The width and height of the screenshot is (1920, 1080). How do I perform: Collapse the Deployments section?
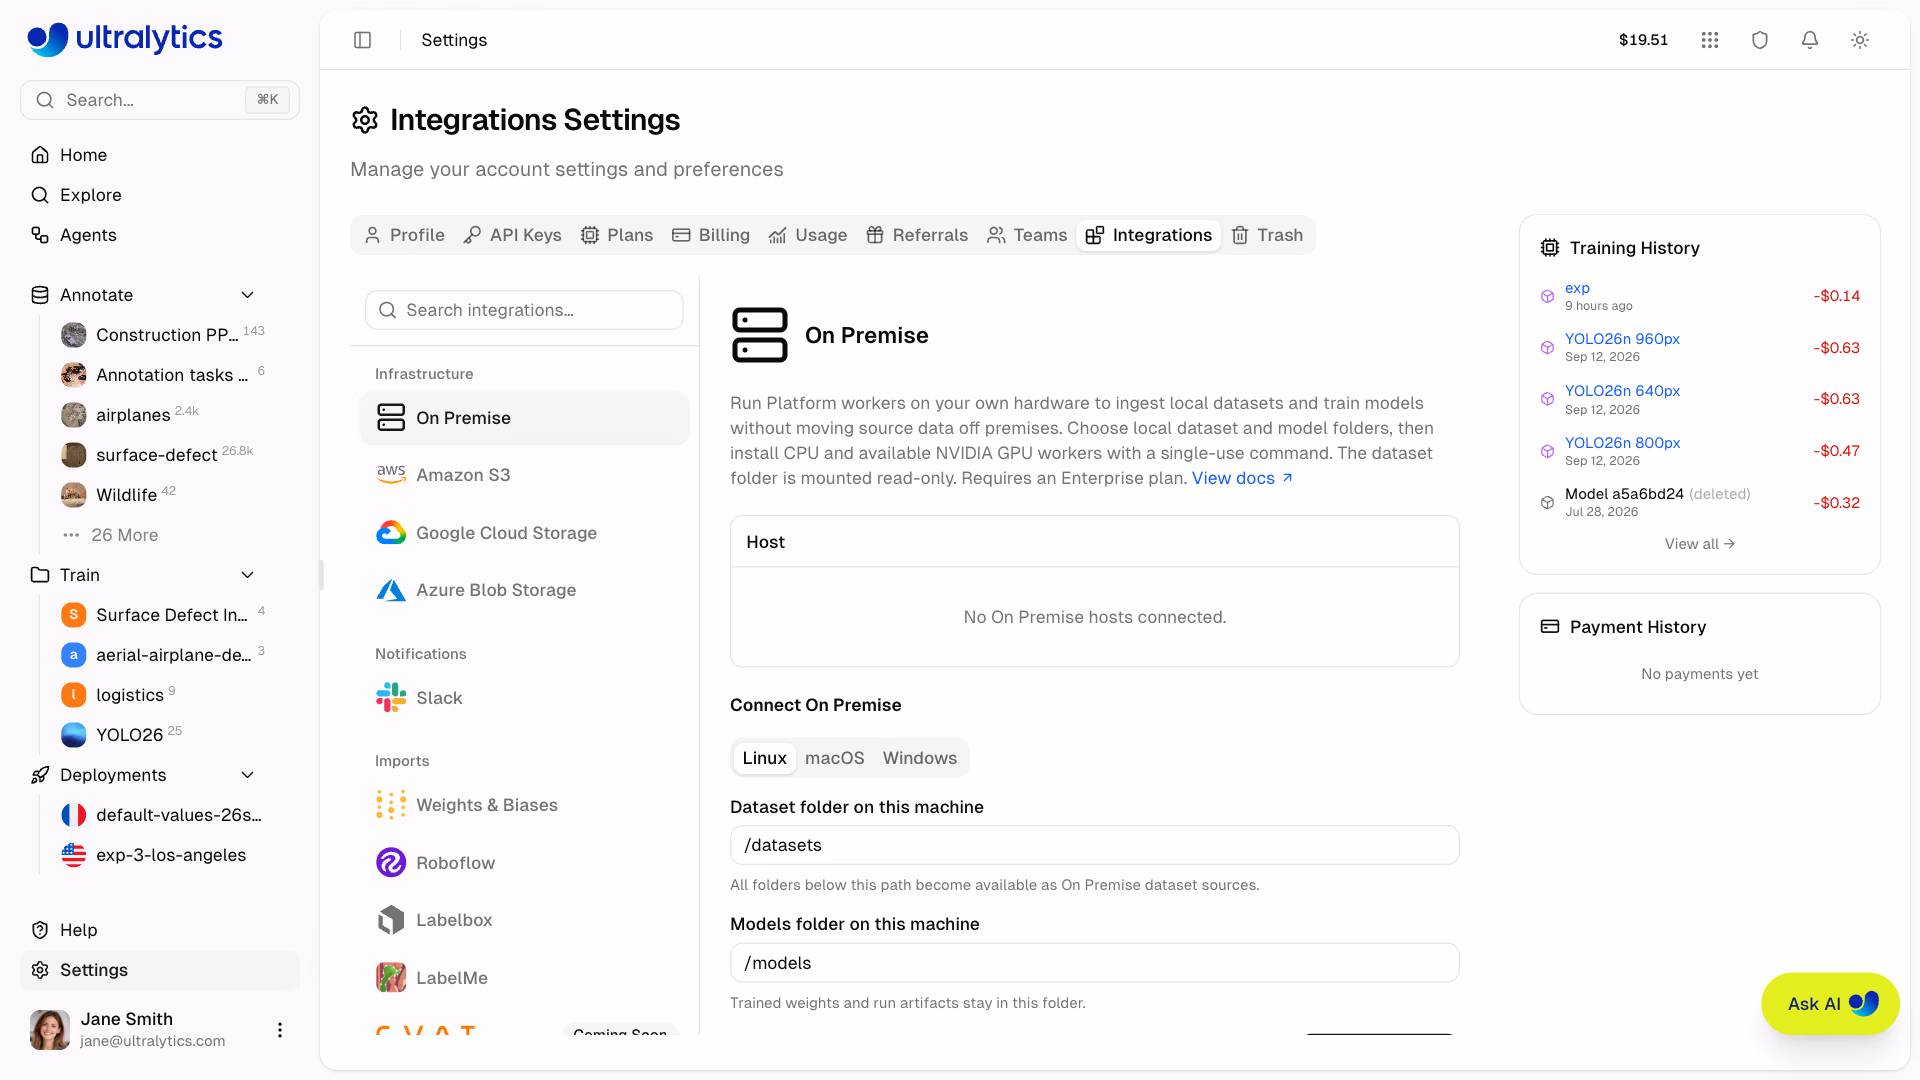coord(248,775)
